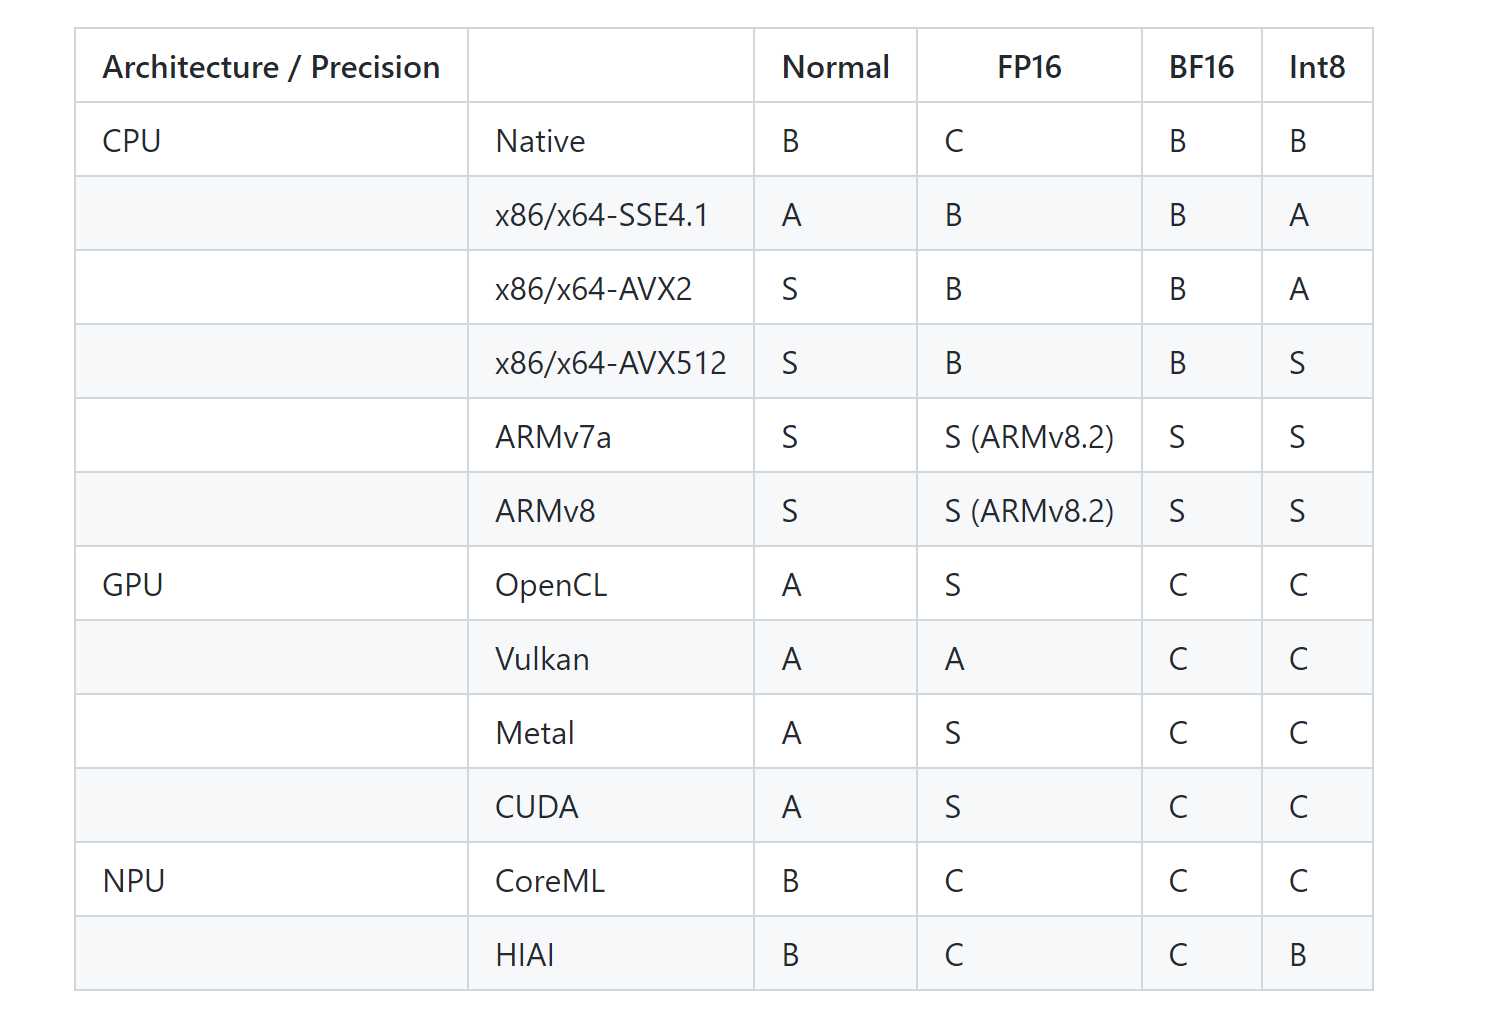Select the "x86/x64-AVX2" cell

[594, 289]
